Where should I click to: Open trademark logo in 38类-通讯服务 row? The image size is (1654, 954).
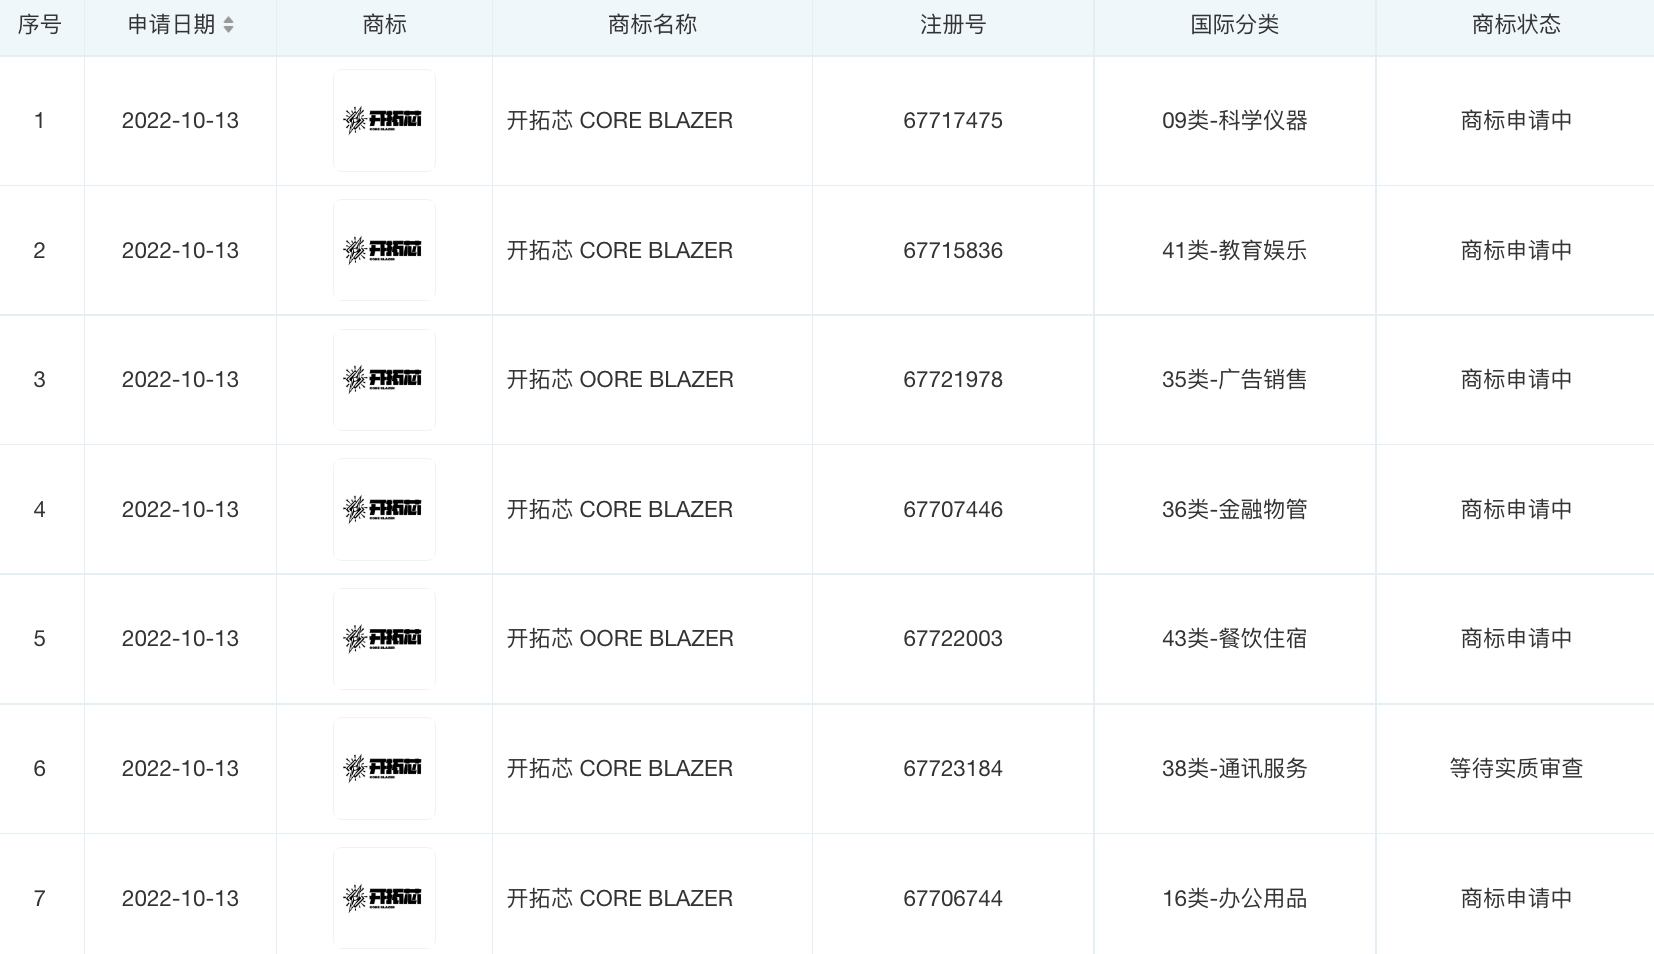point(384,768)
